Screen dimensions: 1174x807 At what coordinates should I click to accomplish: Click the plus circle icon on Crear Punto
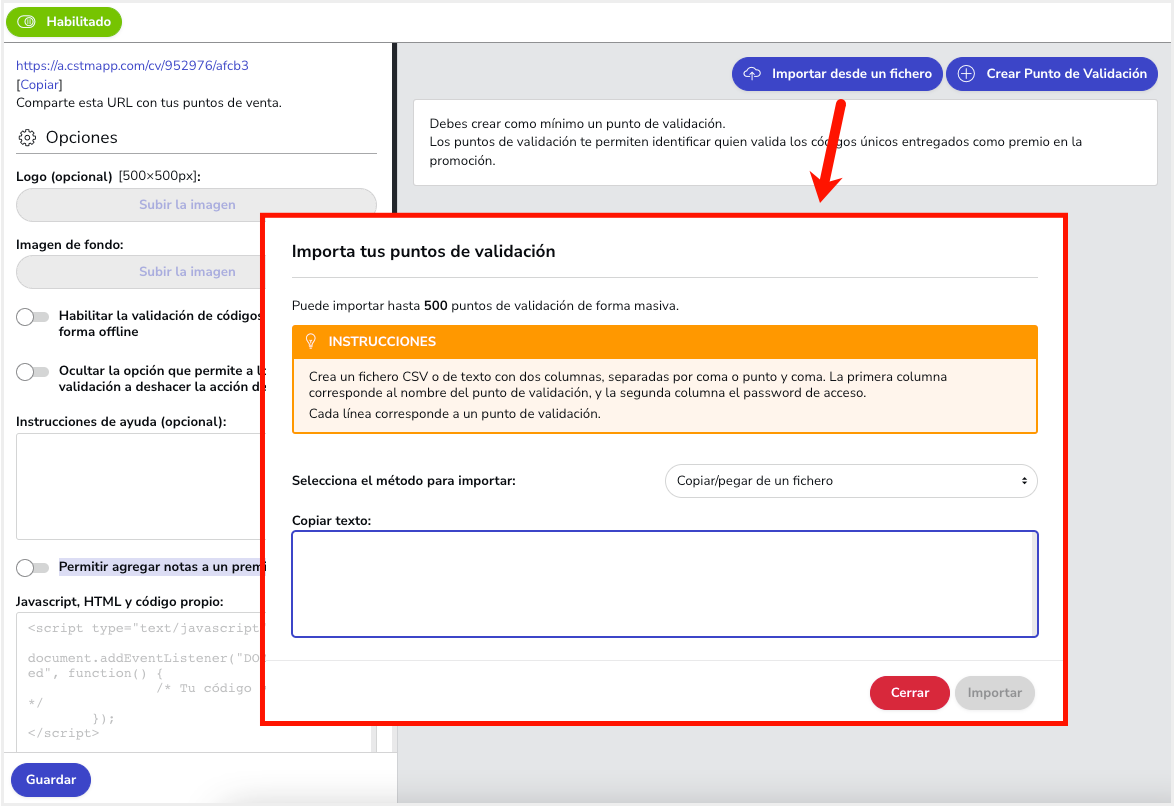click(x=966, y=73)
